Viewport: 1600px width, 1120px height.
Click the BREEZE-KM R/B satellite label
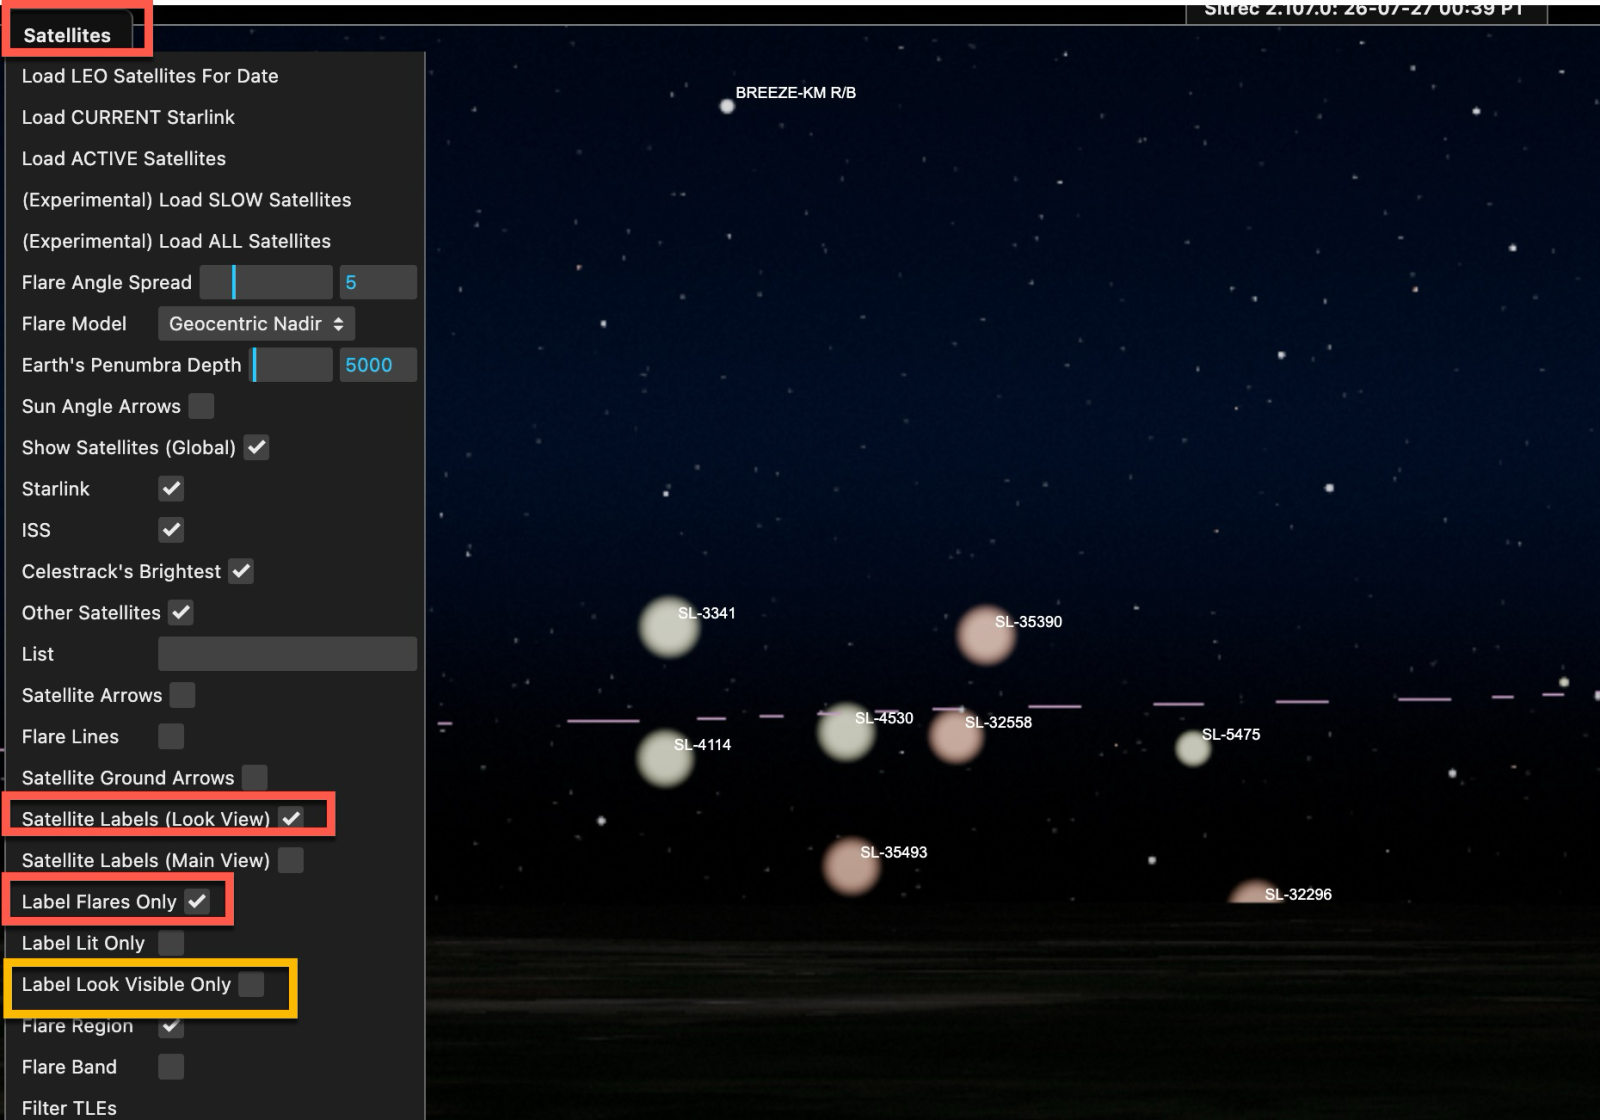(x=796, y=93)
